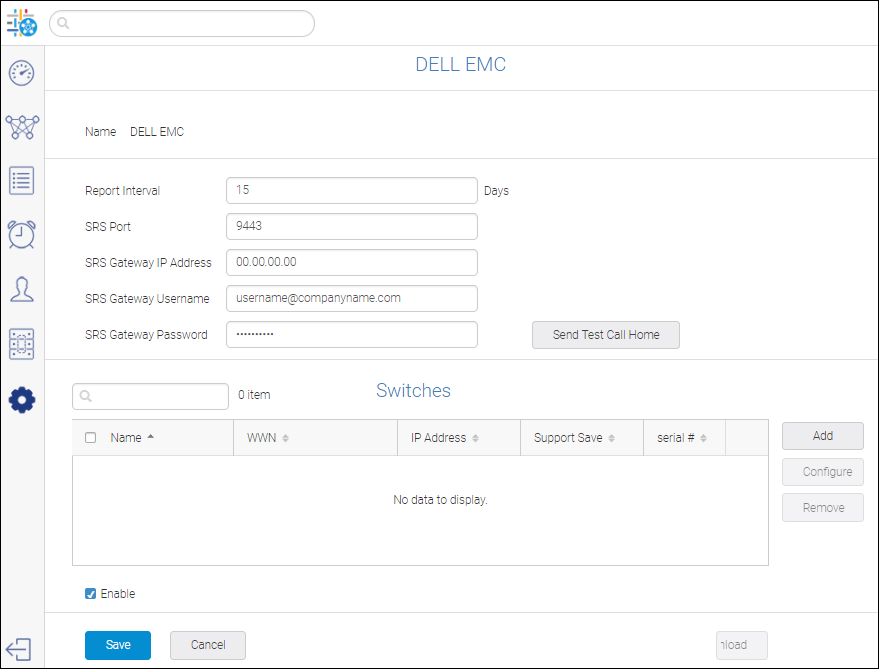Click the logout arrow icon
This screenshot has height=669, width=879.
(18, 649)
